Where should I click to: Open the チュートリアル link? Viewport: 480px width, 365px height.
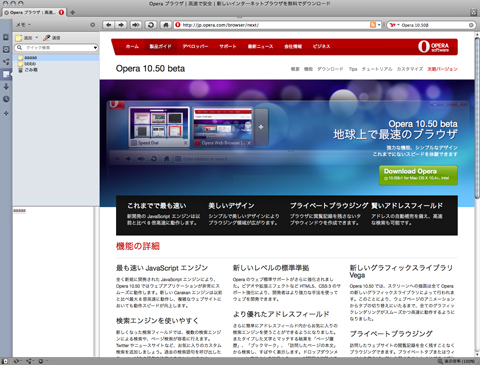pos(377,69)
